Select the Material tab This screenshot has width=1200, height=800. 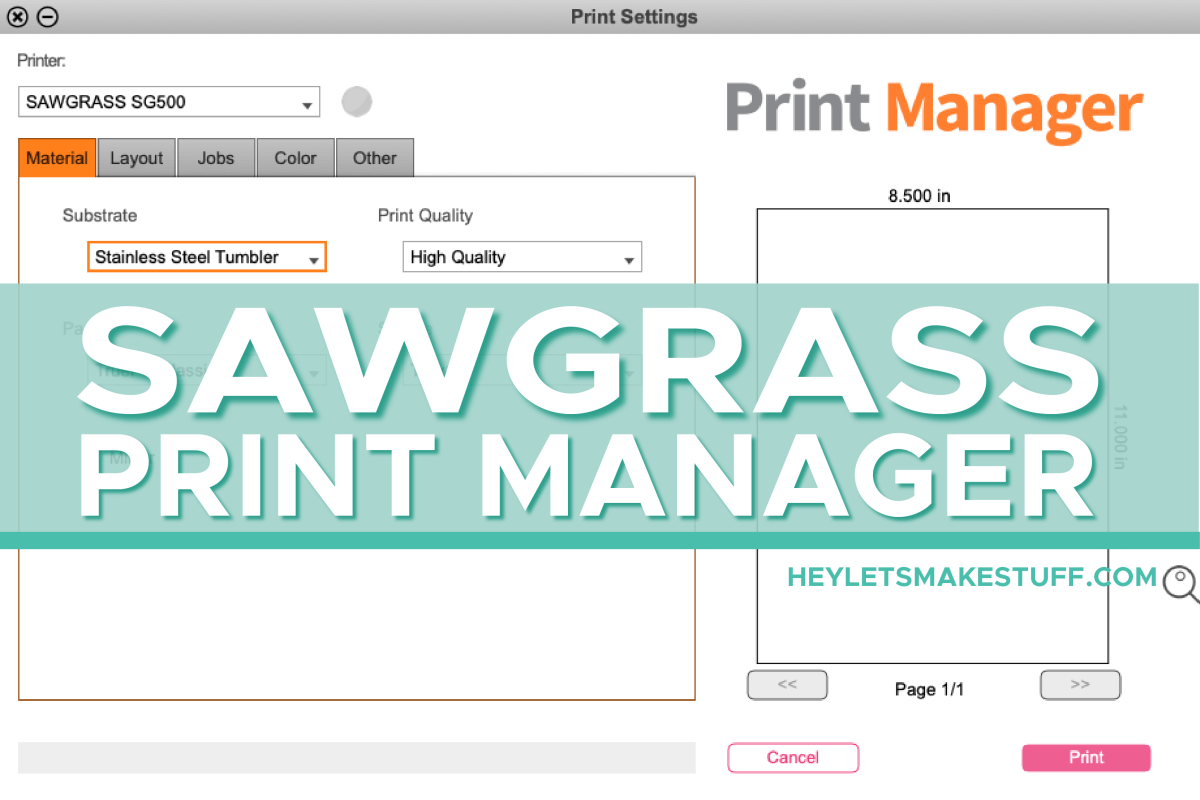pos(56,158)
